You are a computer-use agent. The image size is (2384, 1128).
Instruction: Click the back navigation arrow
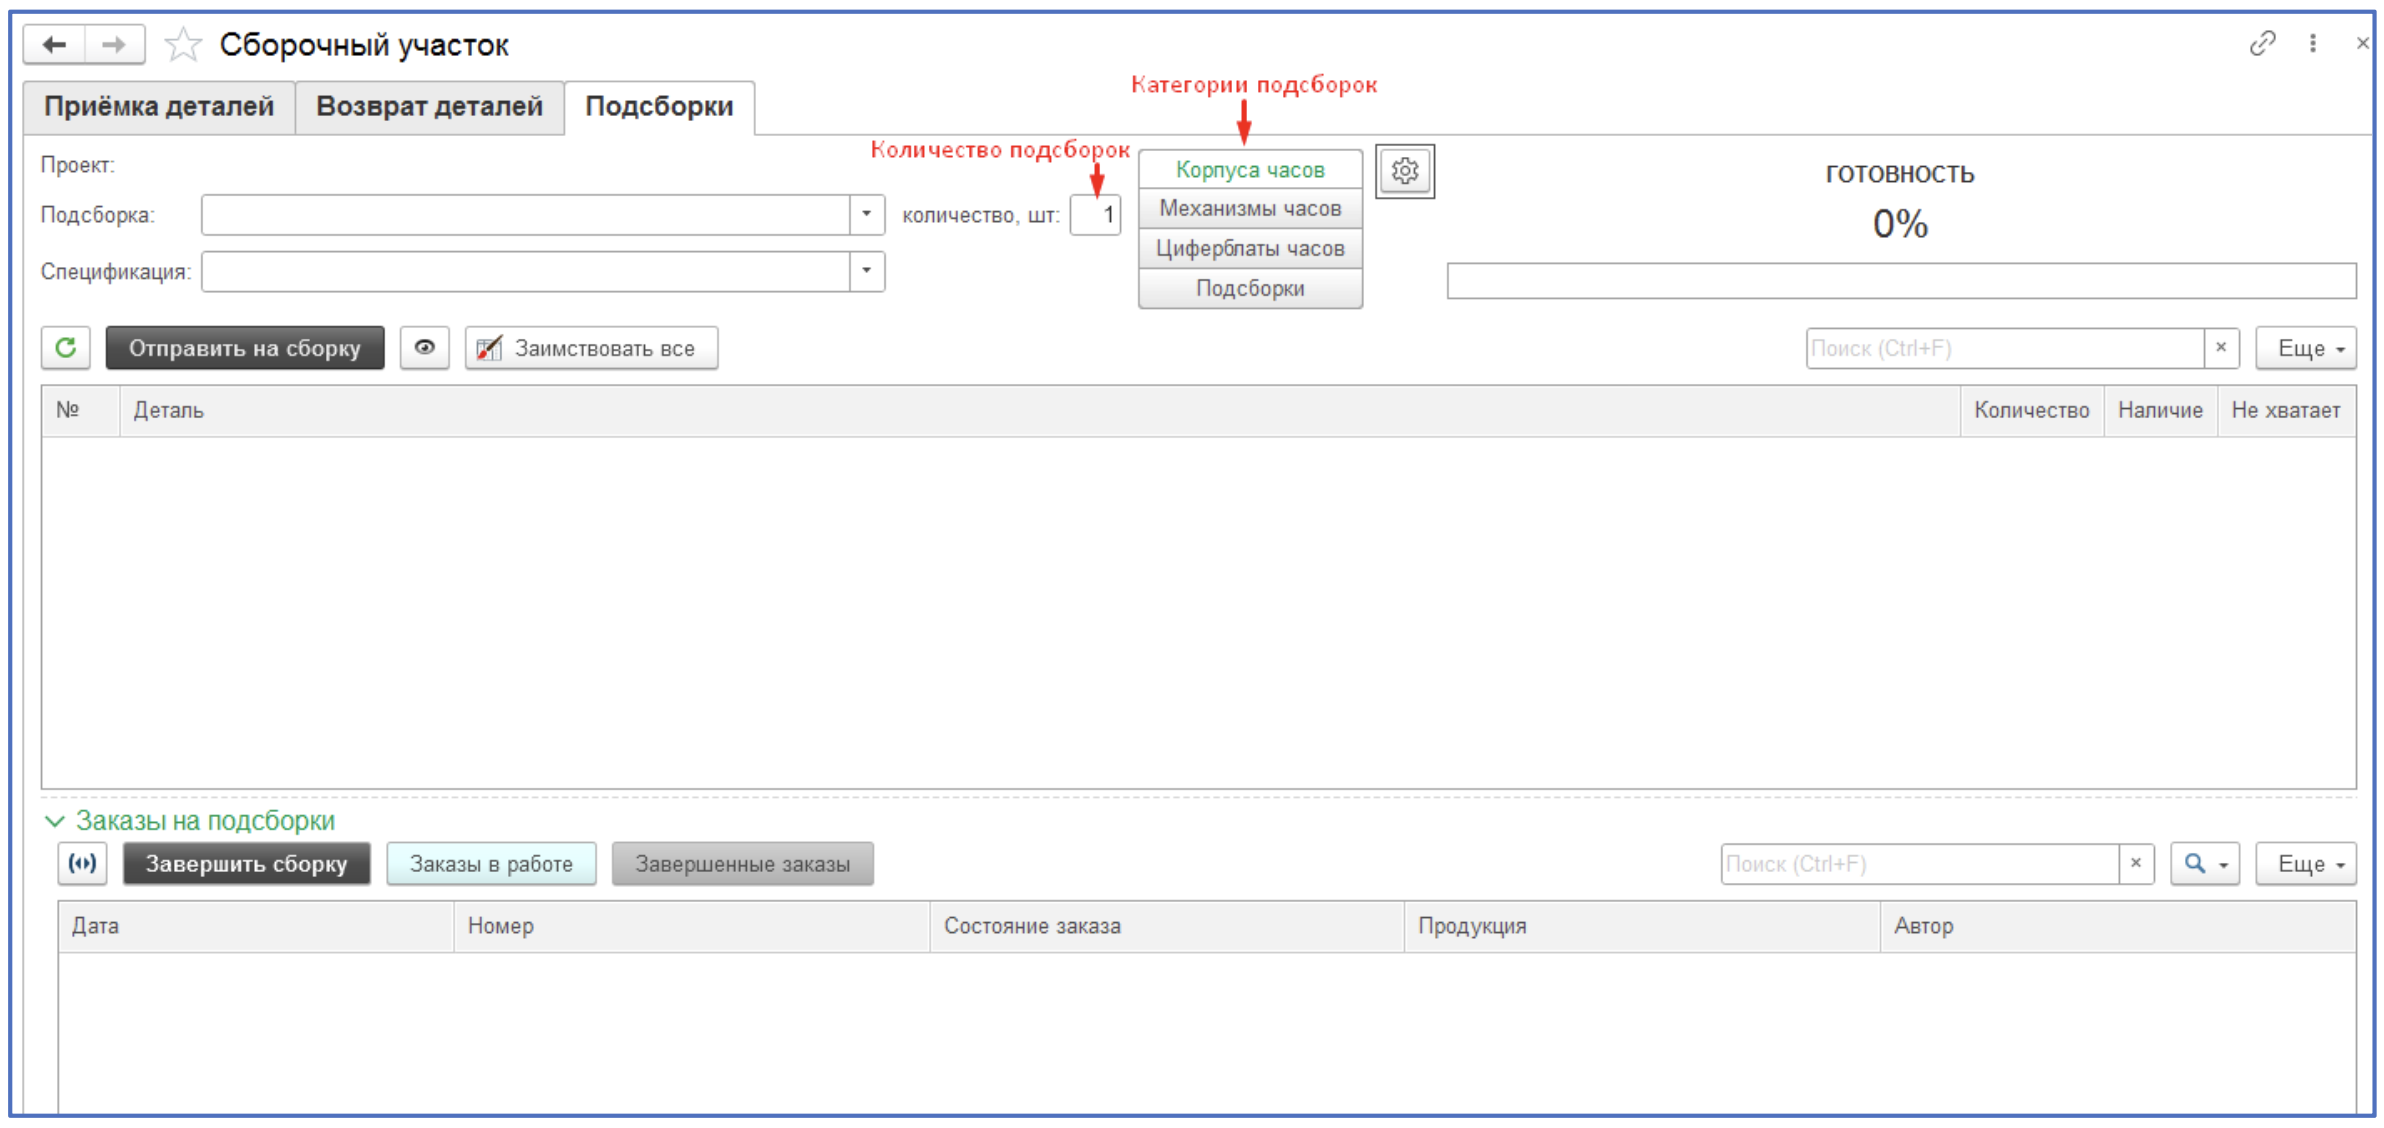click(x=55, y=45)
